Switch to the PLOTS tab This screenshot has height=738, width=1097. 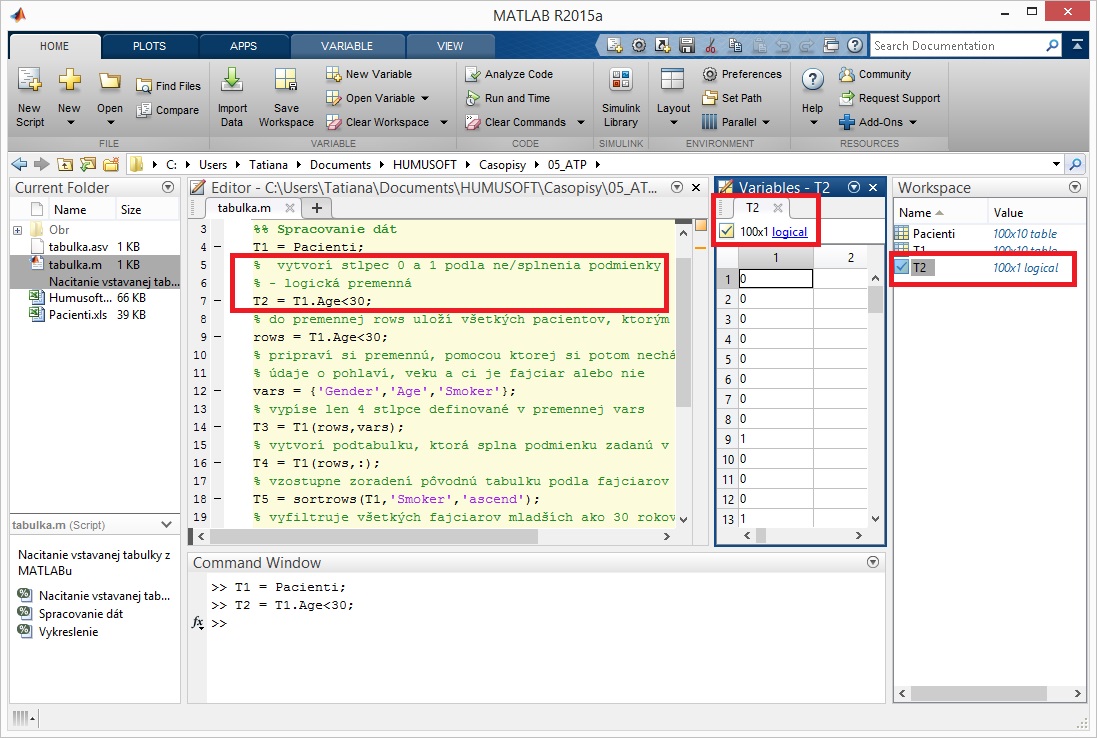point(149,46)
